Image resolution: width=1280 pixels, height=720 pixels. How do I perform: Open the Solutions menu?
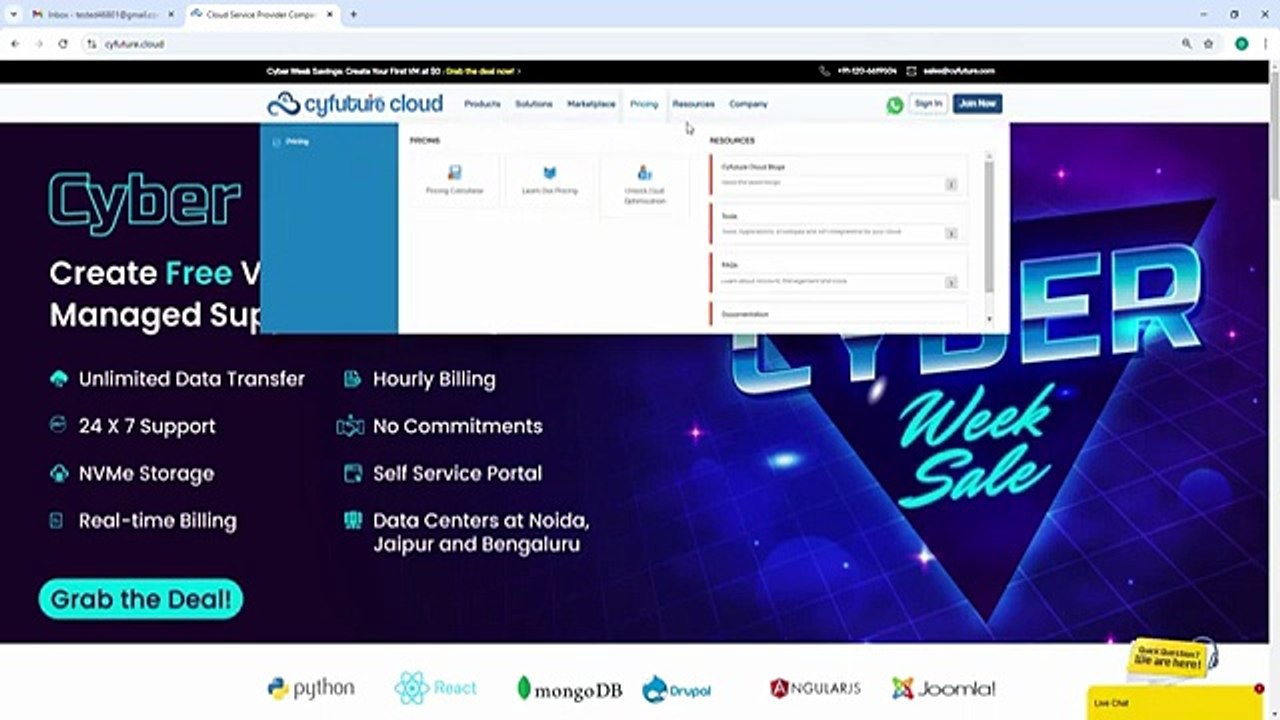533,104
